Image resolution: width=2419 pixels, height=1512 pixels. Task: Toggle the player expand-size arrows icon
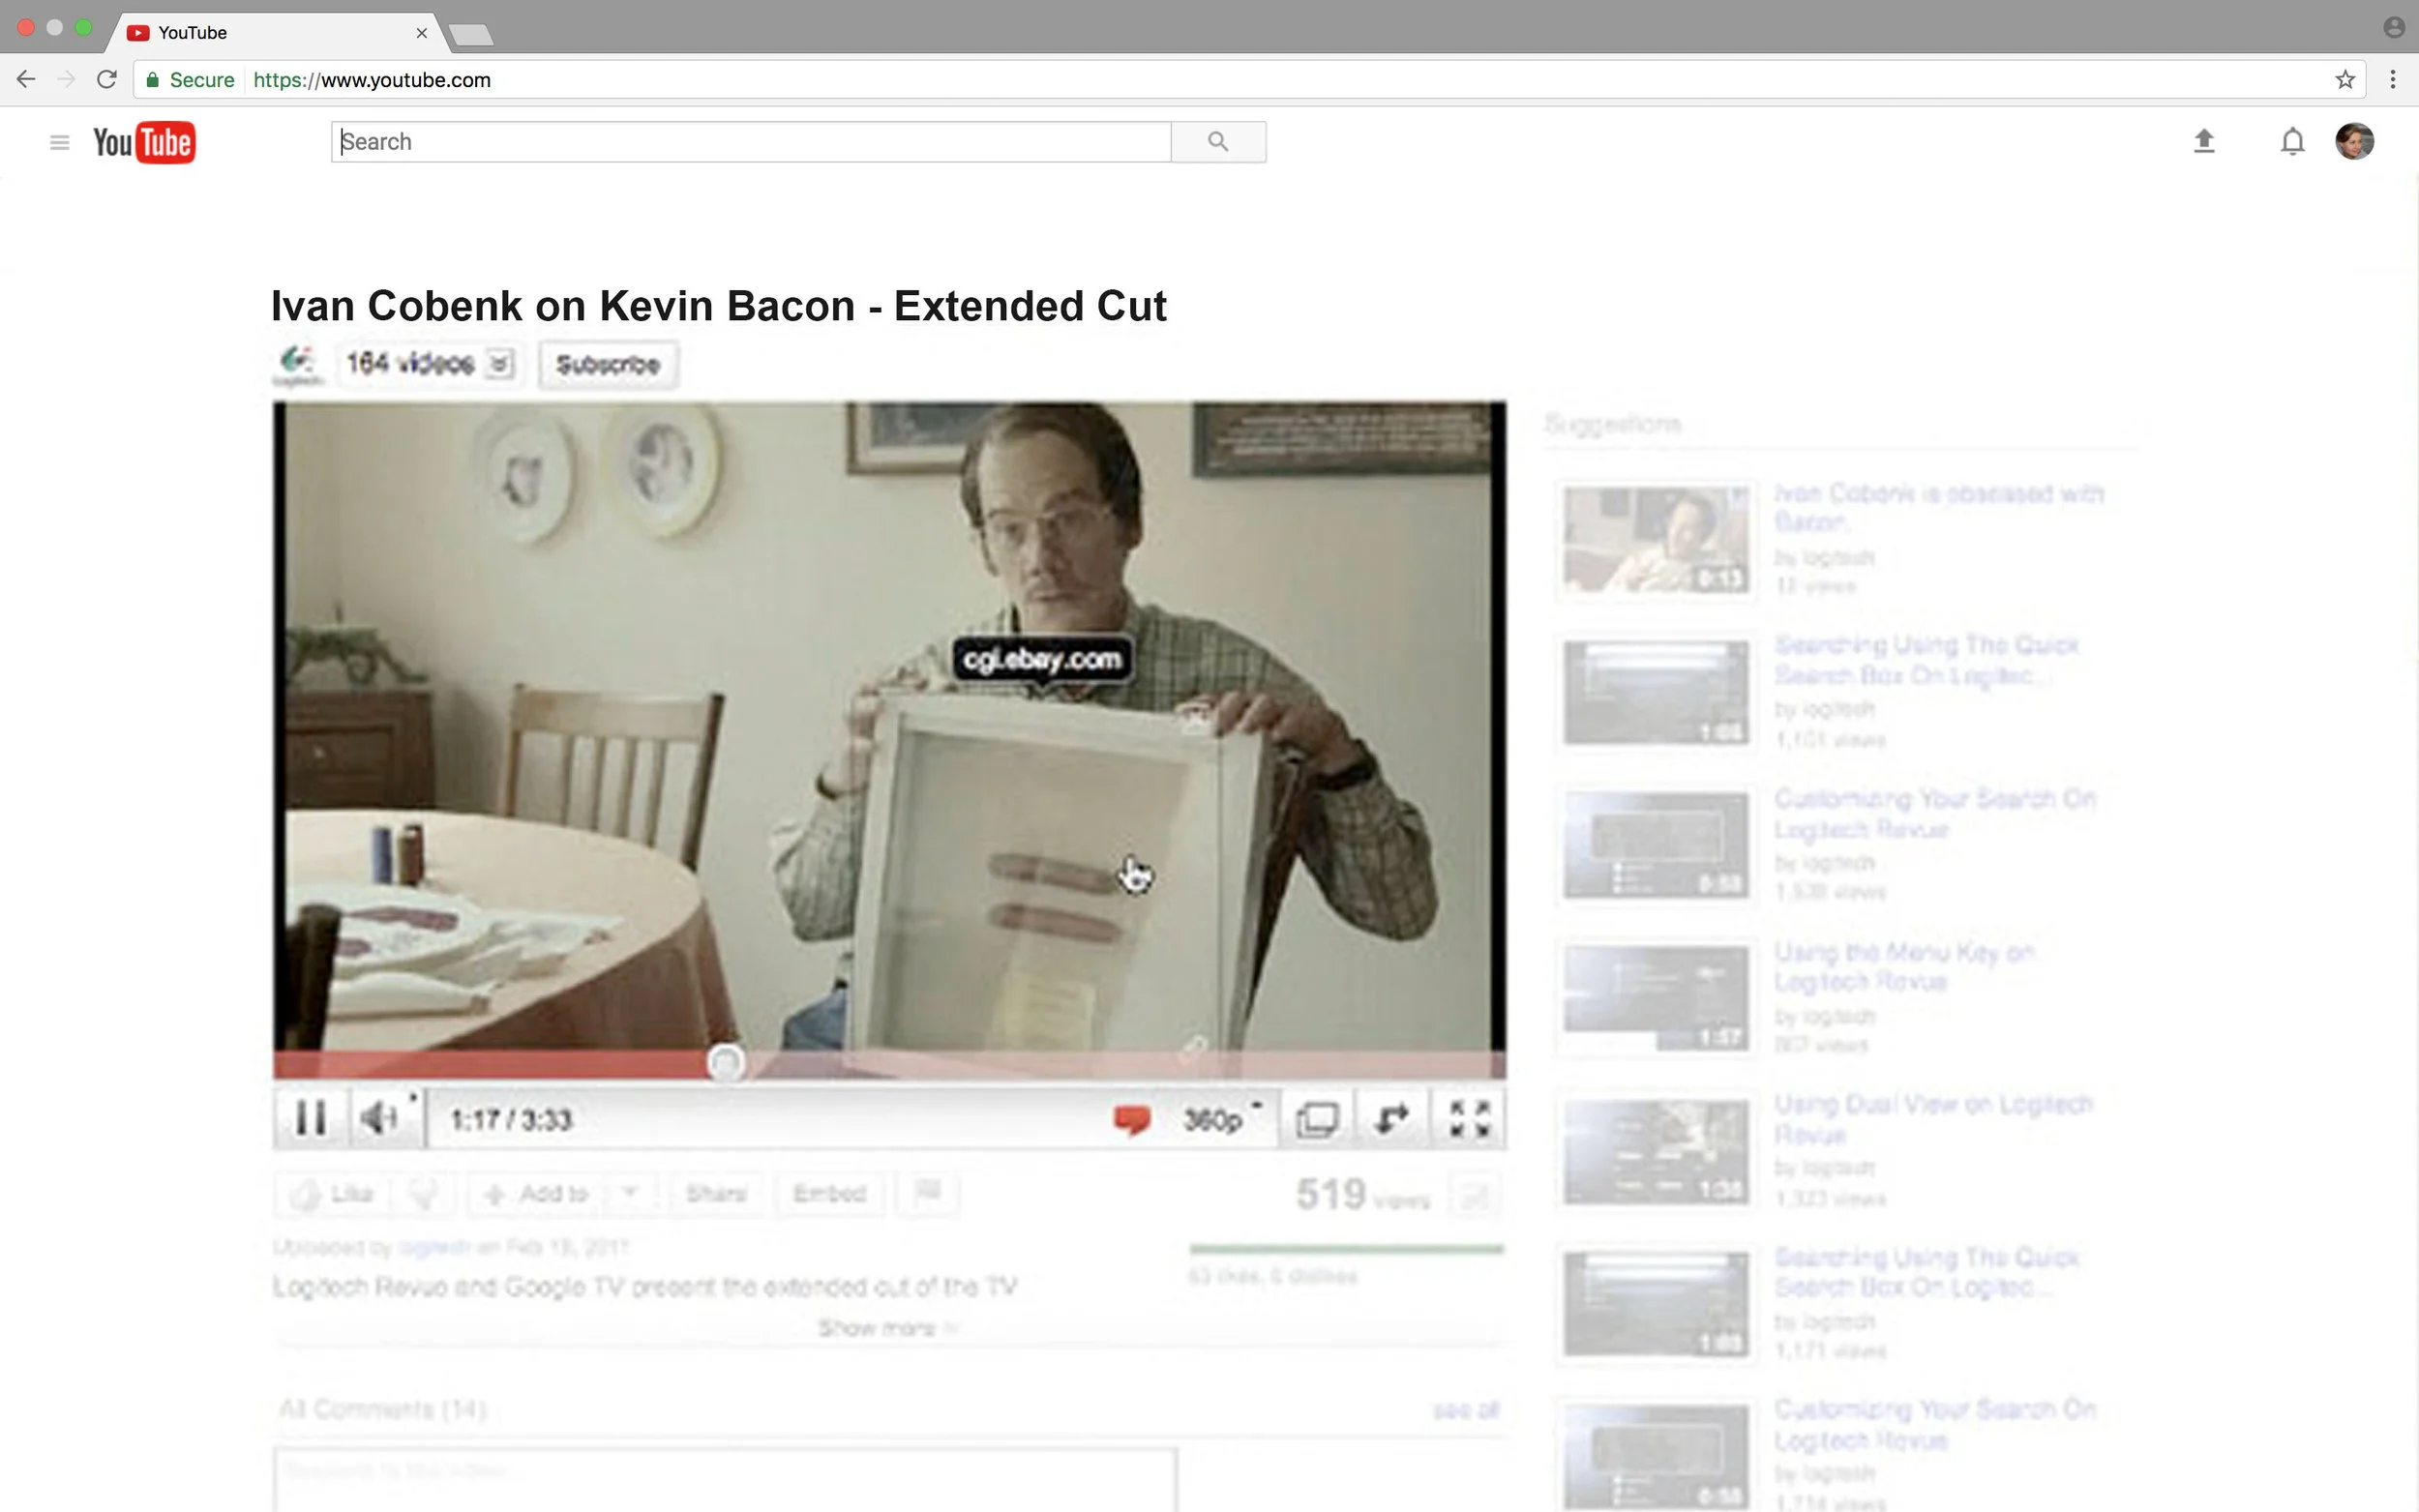1392,1119
